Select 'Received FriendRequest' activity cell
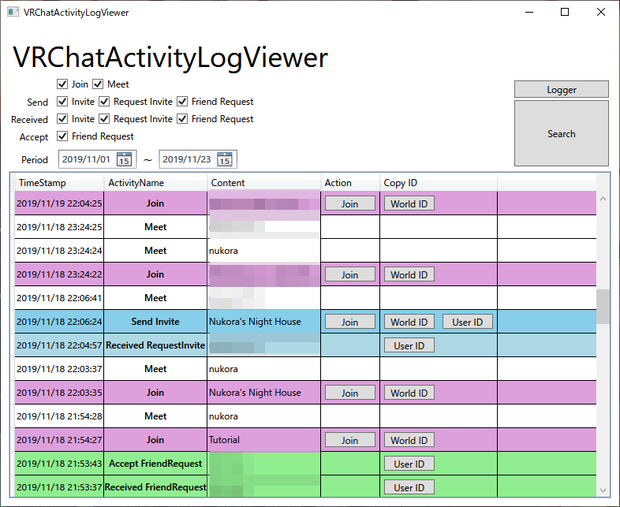Screen dimensions: 620x507 (155, 487)
